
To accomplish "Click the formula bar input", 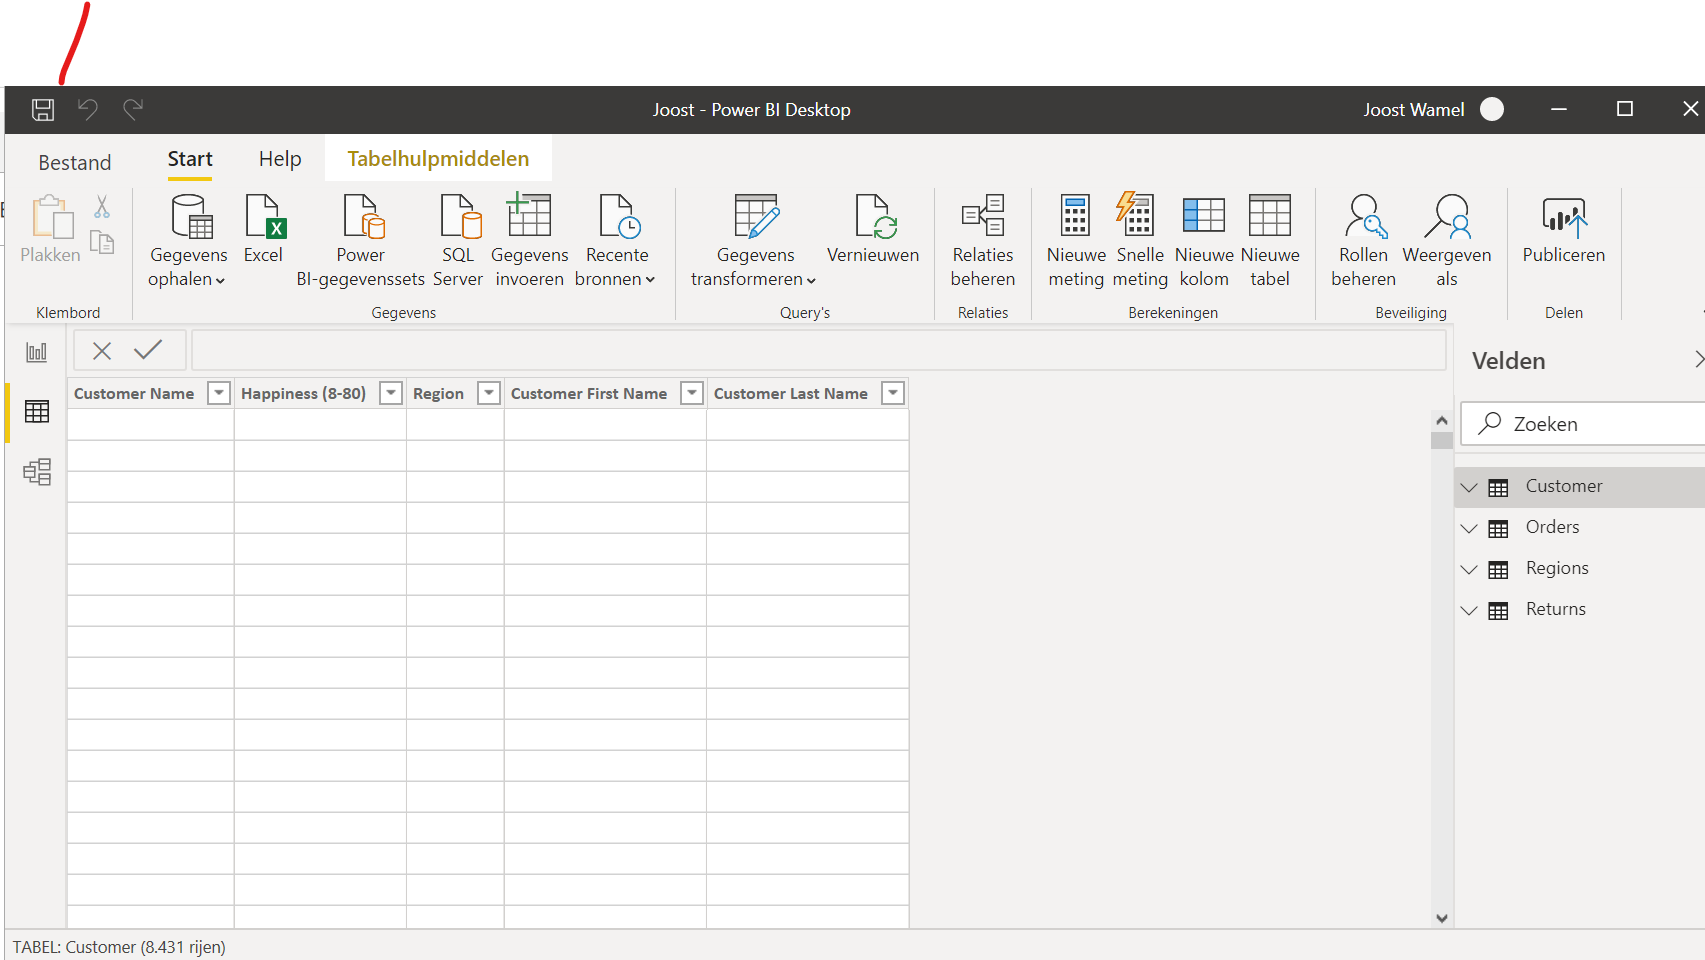I will click(x=818, y=350).
